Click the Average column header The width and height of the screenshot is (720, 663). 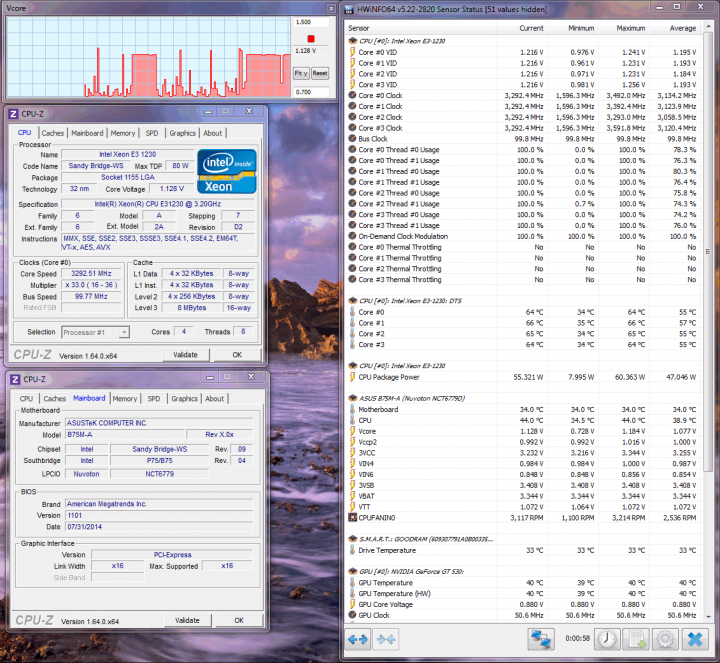tap(682, 28)
